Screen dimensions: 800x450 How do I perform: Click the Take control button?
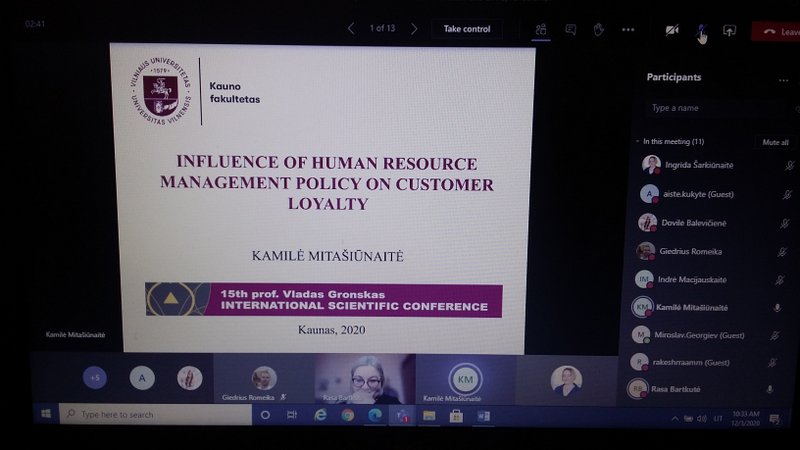(x=467, y=29)
